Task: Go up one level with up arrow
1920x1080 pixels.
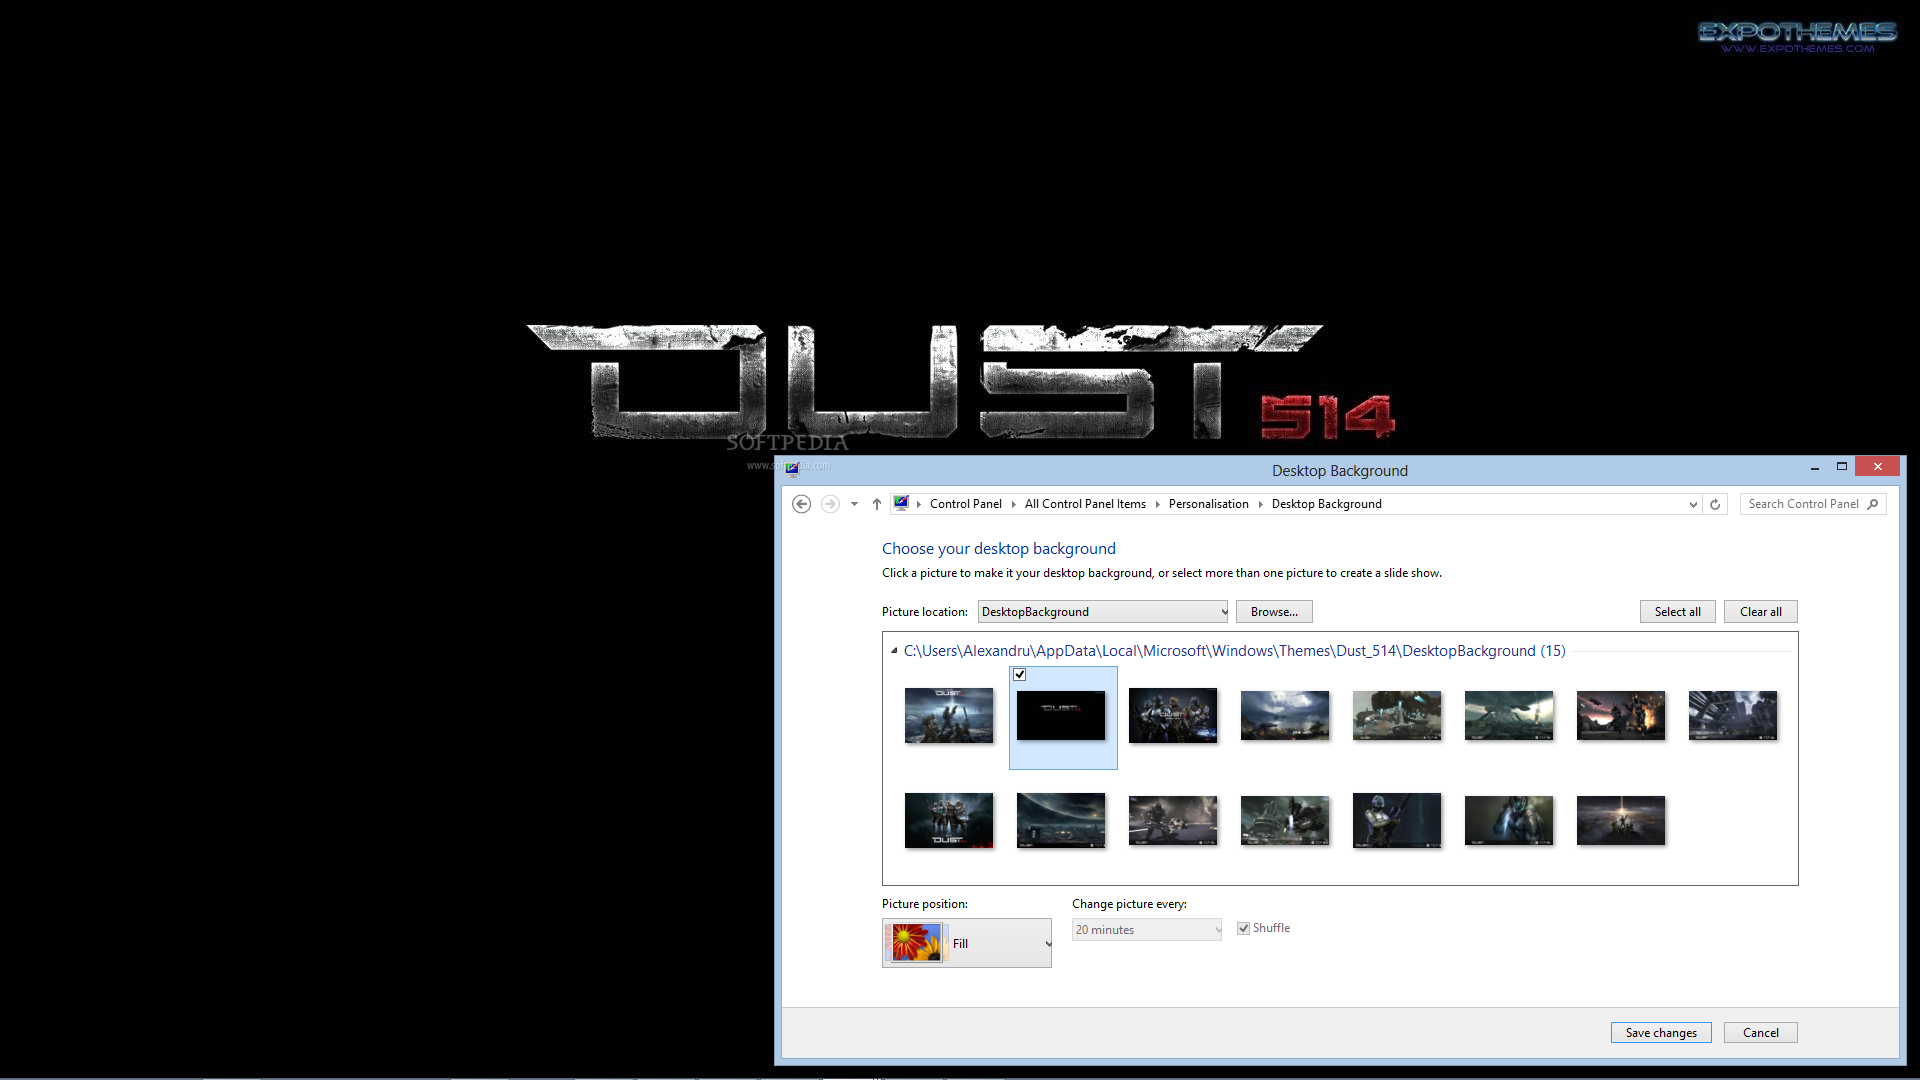Action: click(877, 504)
